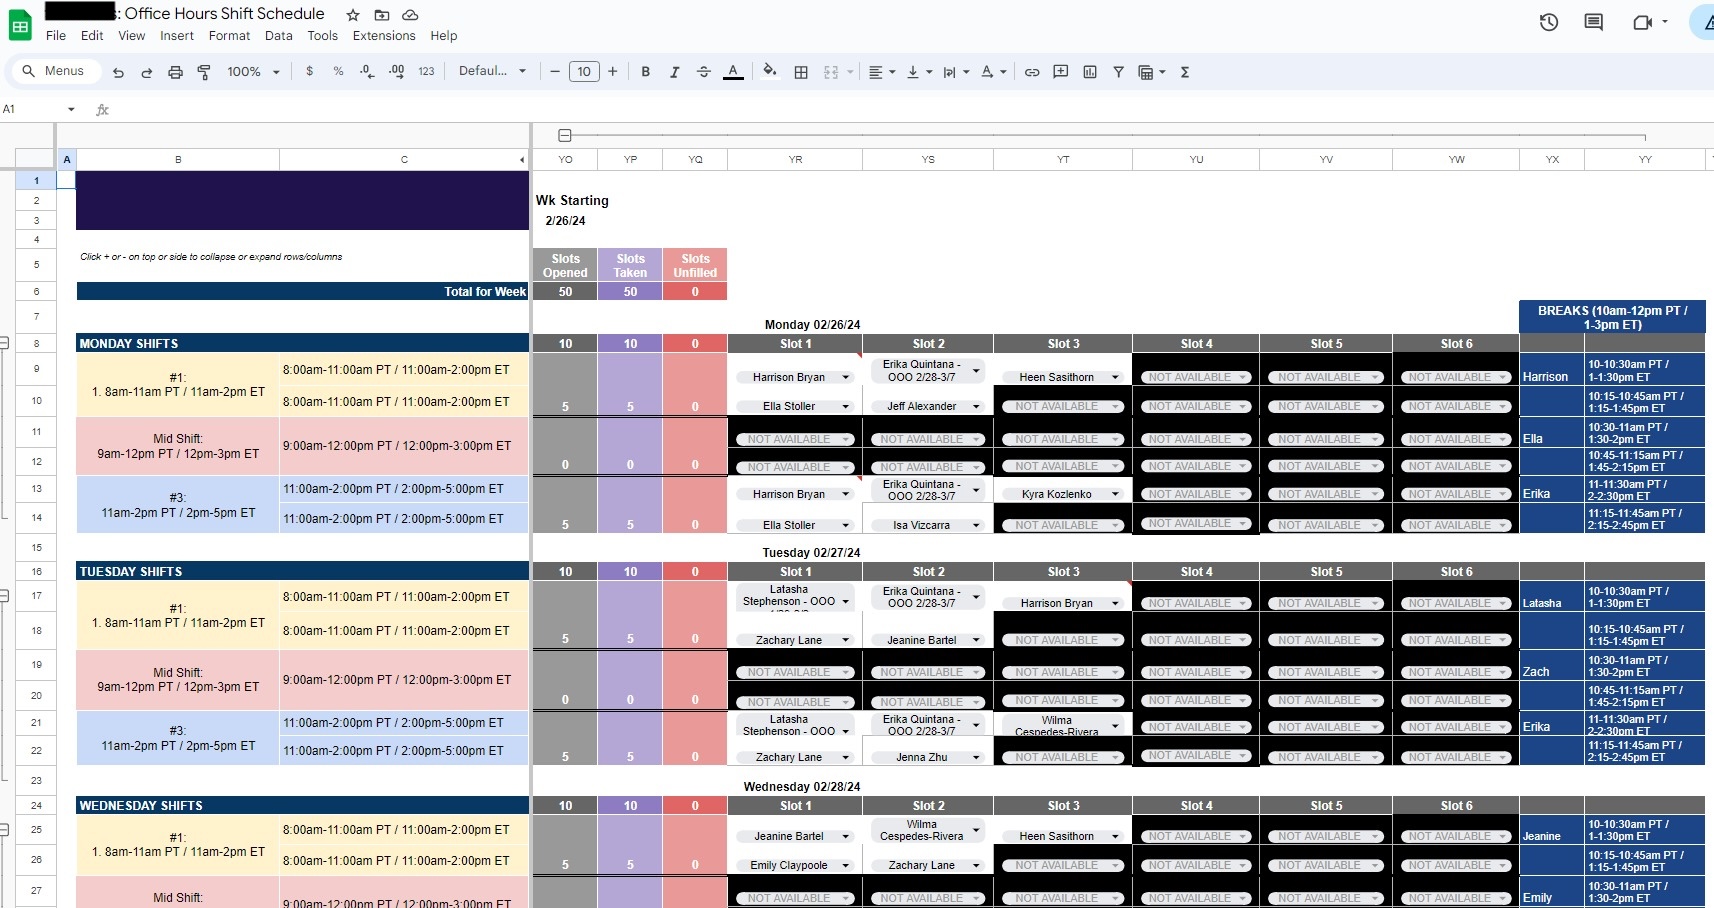Select row 6 header
The width and height of the screenshot is (1714, 908).
point(36,291)
